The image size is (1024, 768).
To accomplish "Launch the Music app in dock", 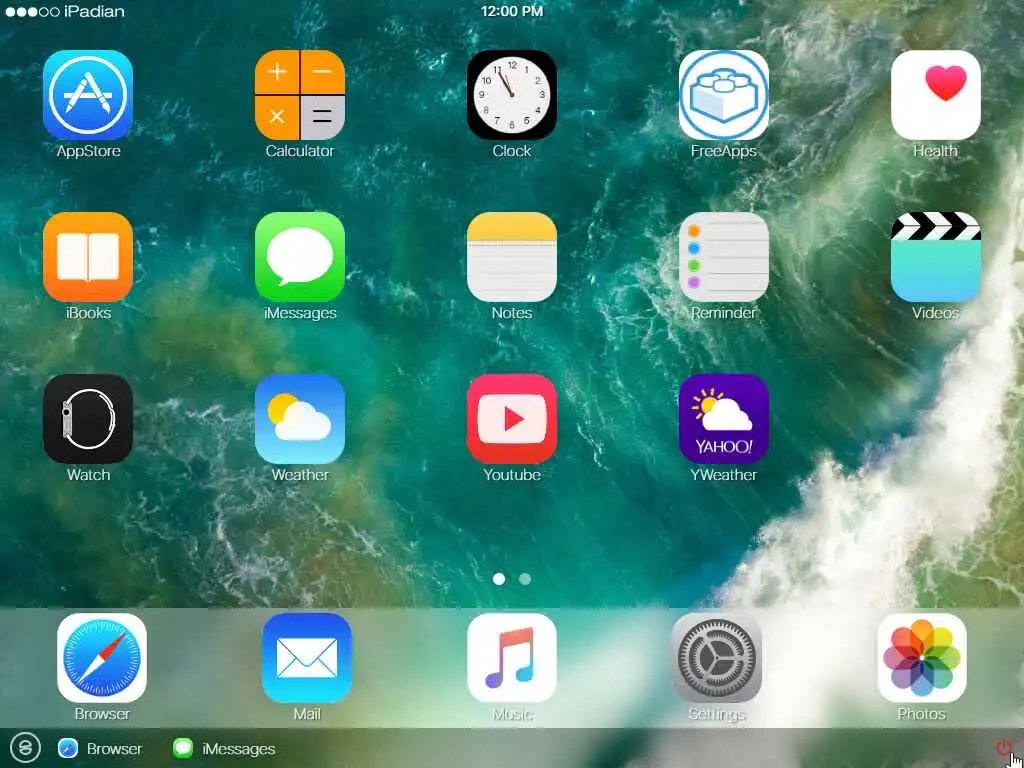I will (x=512, y=658).
